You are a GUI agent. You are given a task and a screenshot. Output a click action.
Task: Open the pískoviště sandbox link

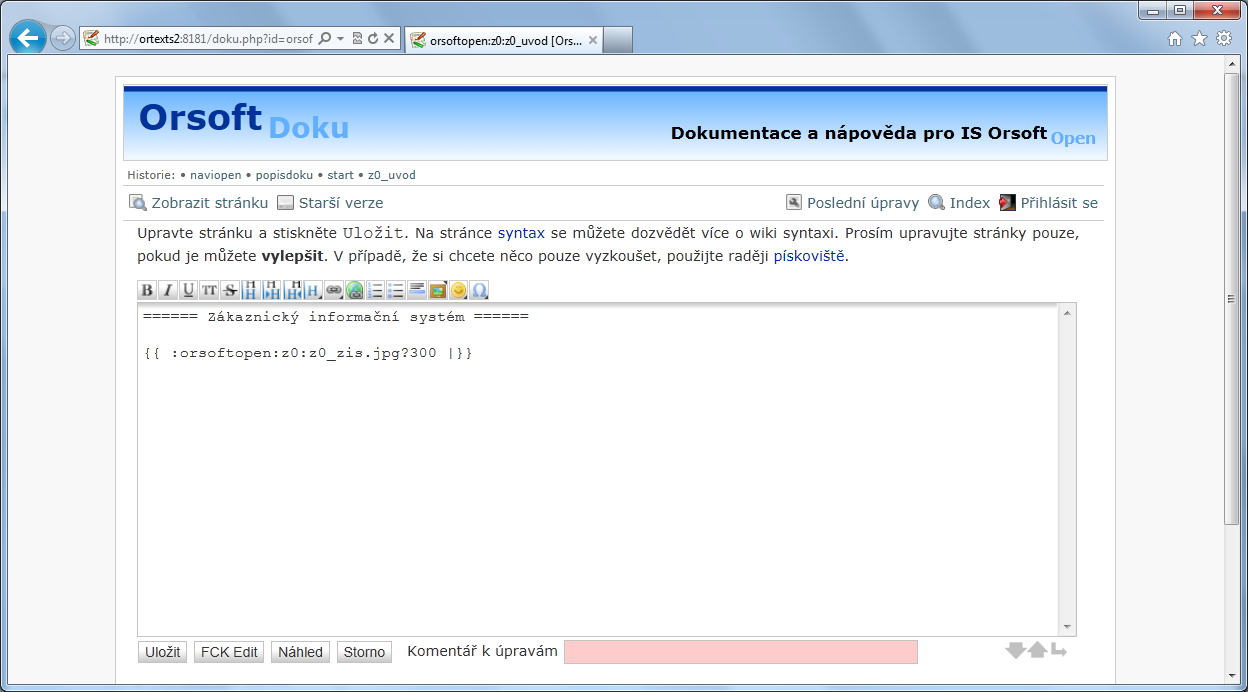(809, 256)
